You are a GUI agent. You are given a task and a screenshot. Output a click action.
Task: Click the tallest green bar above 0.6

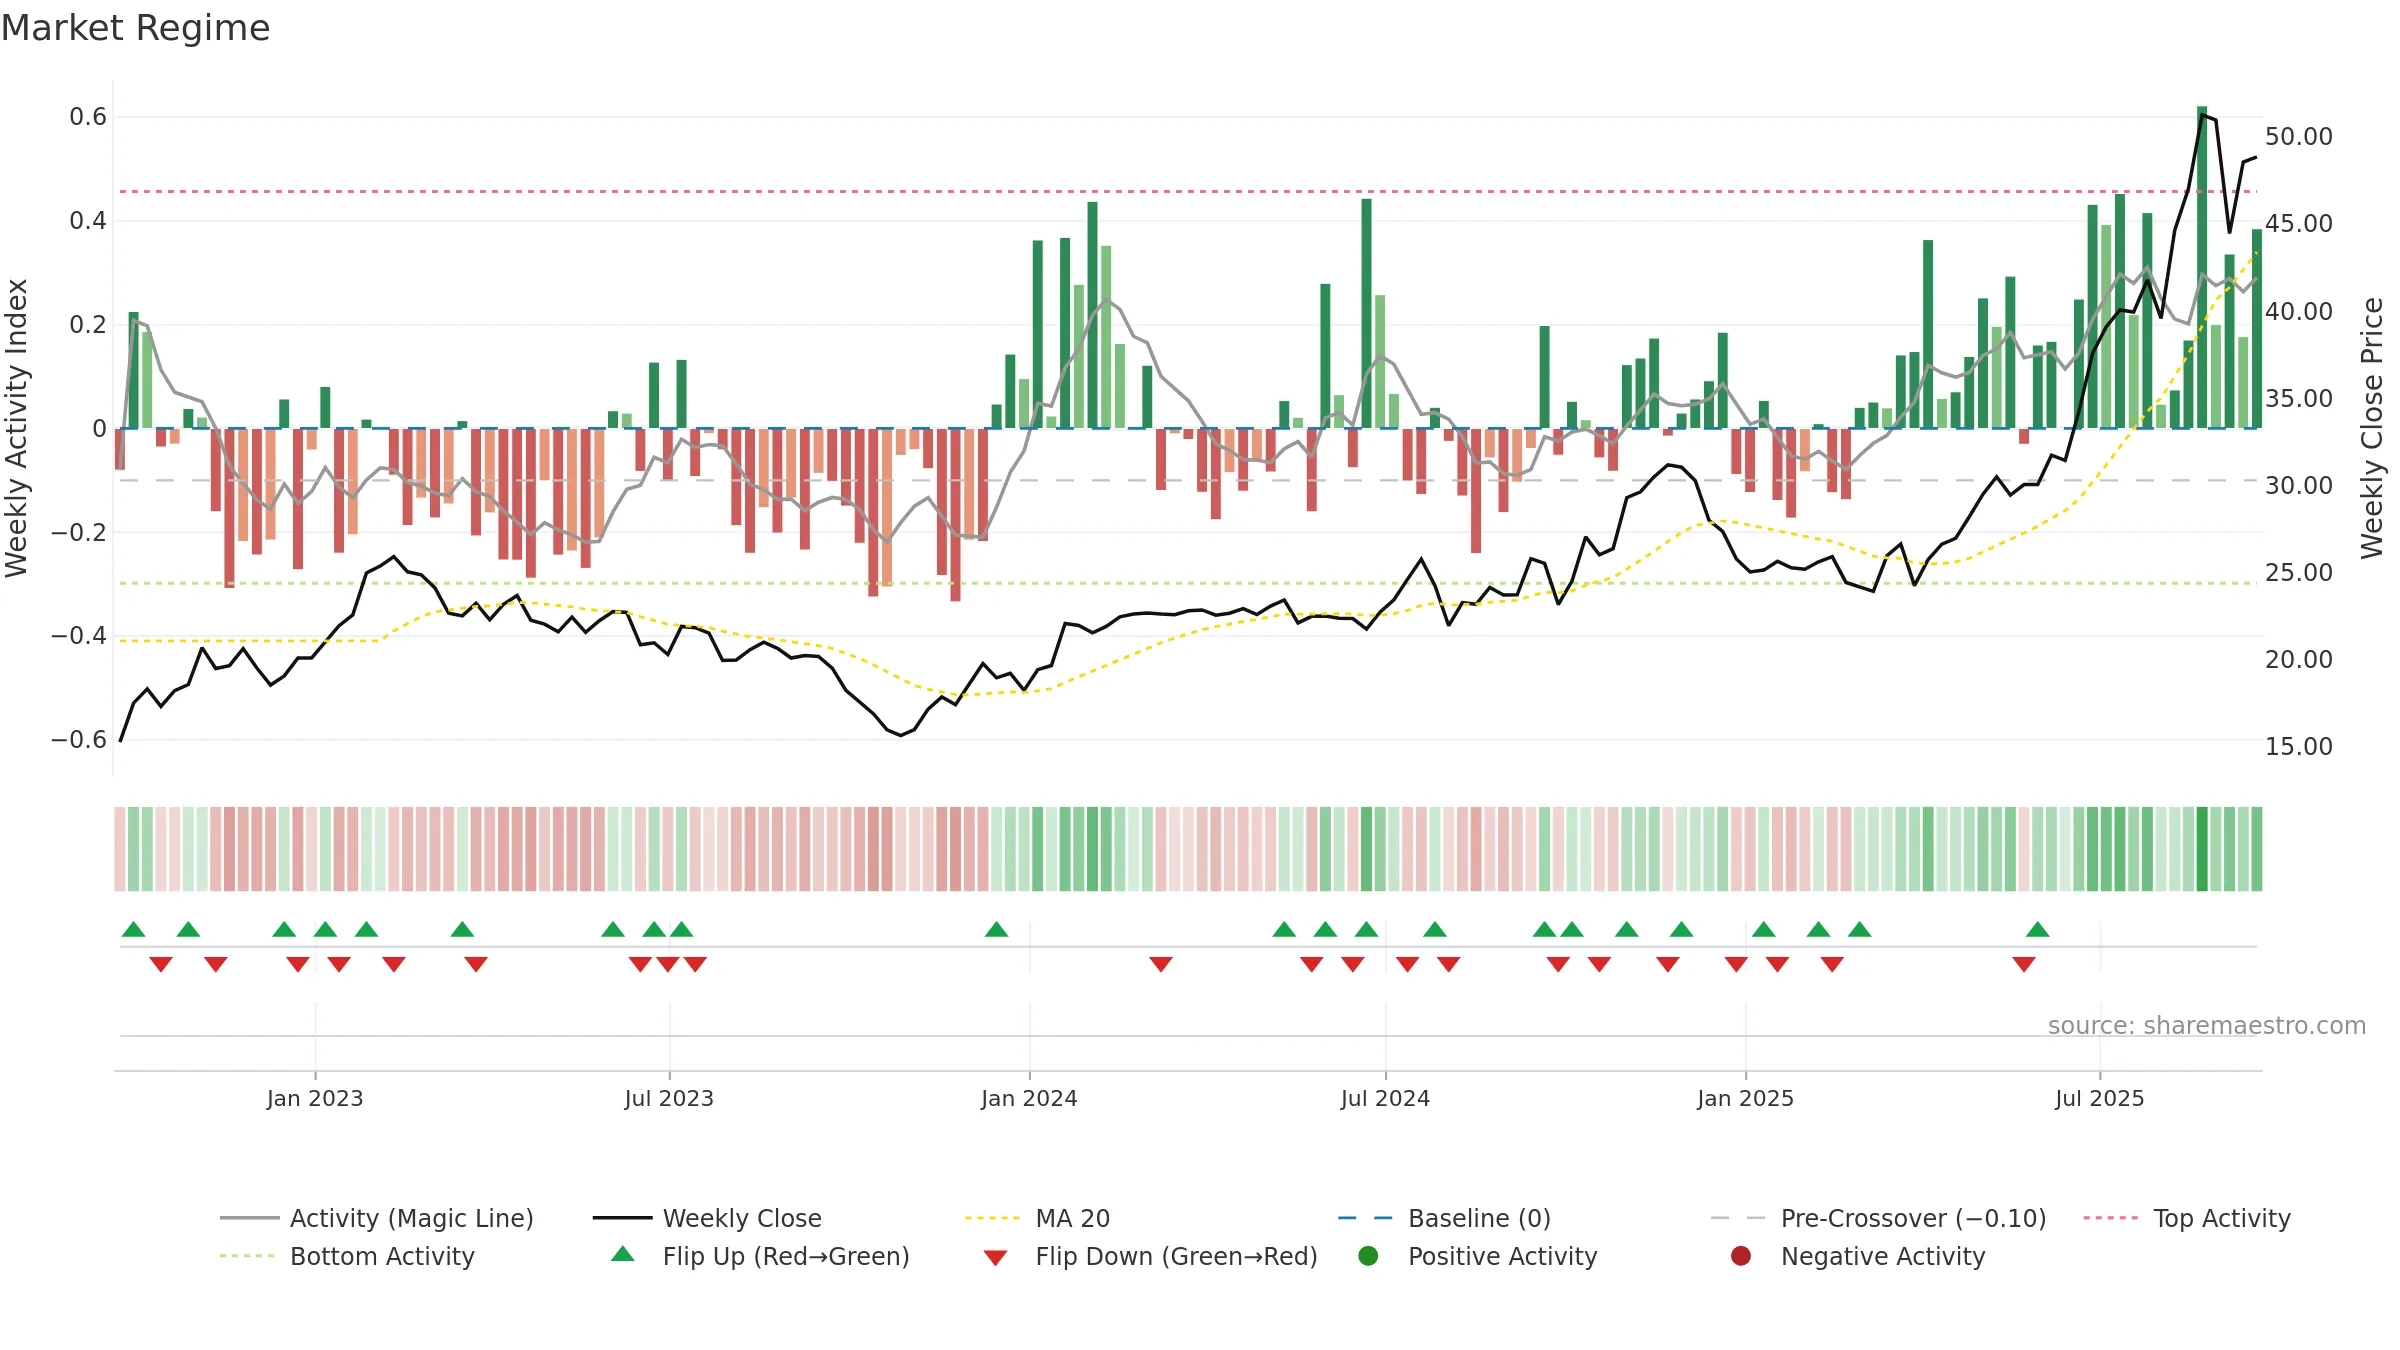pos(2202,267)
